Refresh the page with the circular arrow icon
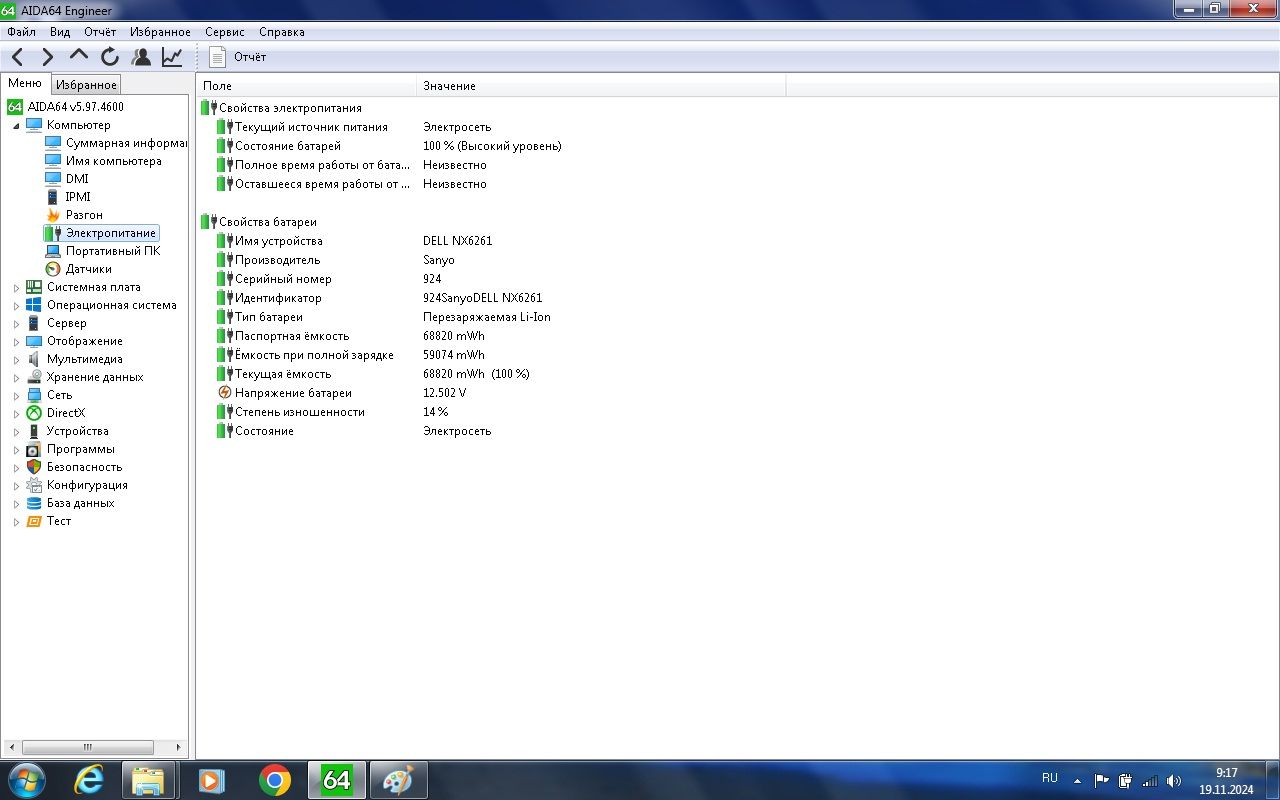The width and height of the screenshot is (1280, 800). pyautogui.click(x=110, y=57)
